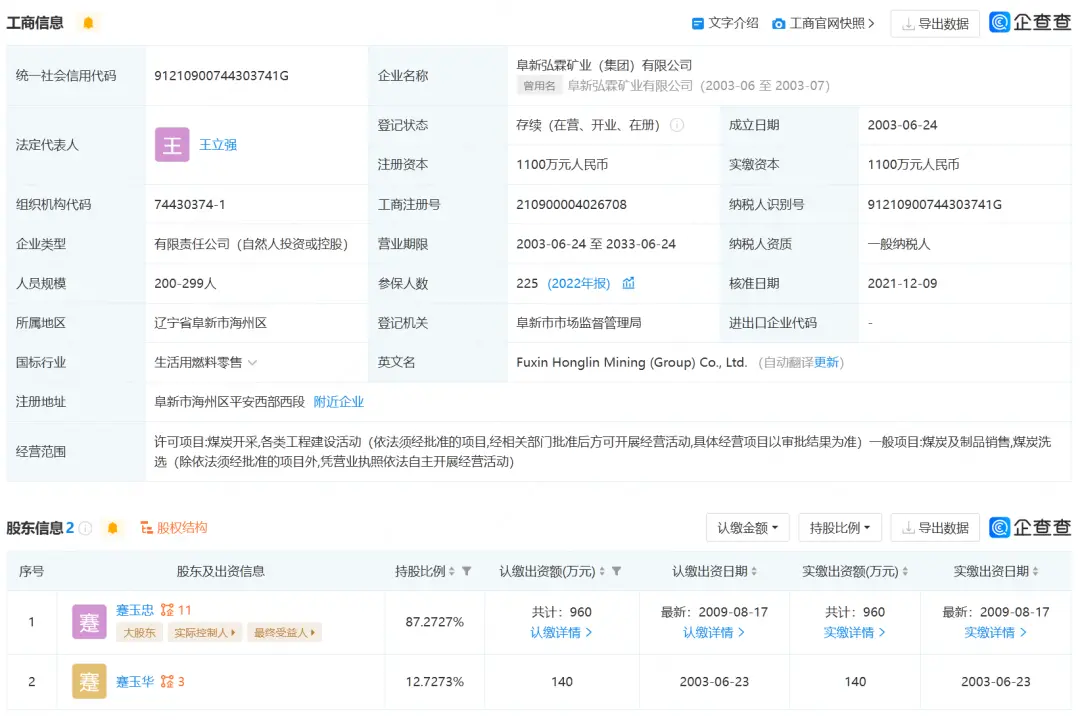
Task: Open the 持股比例 dropdown filter
Action: pyautogui.click(x=839, y=528)
